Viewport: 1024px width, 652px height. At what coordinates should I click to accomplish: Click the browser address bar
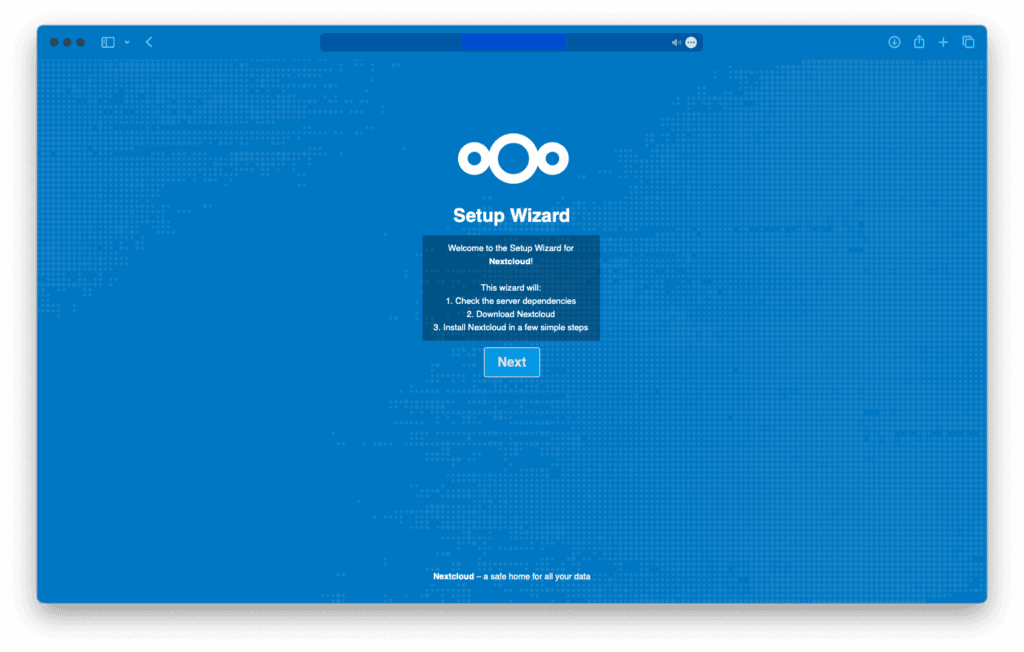500,42
